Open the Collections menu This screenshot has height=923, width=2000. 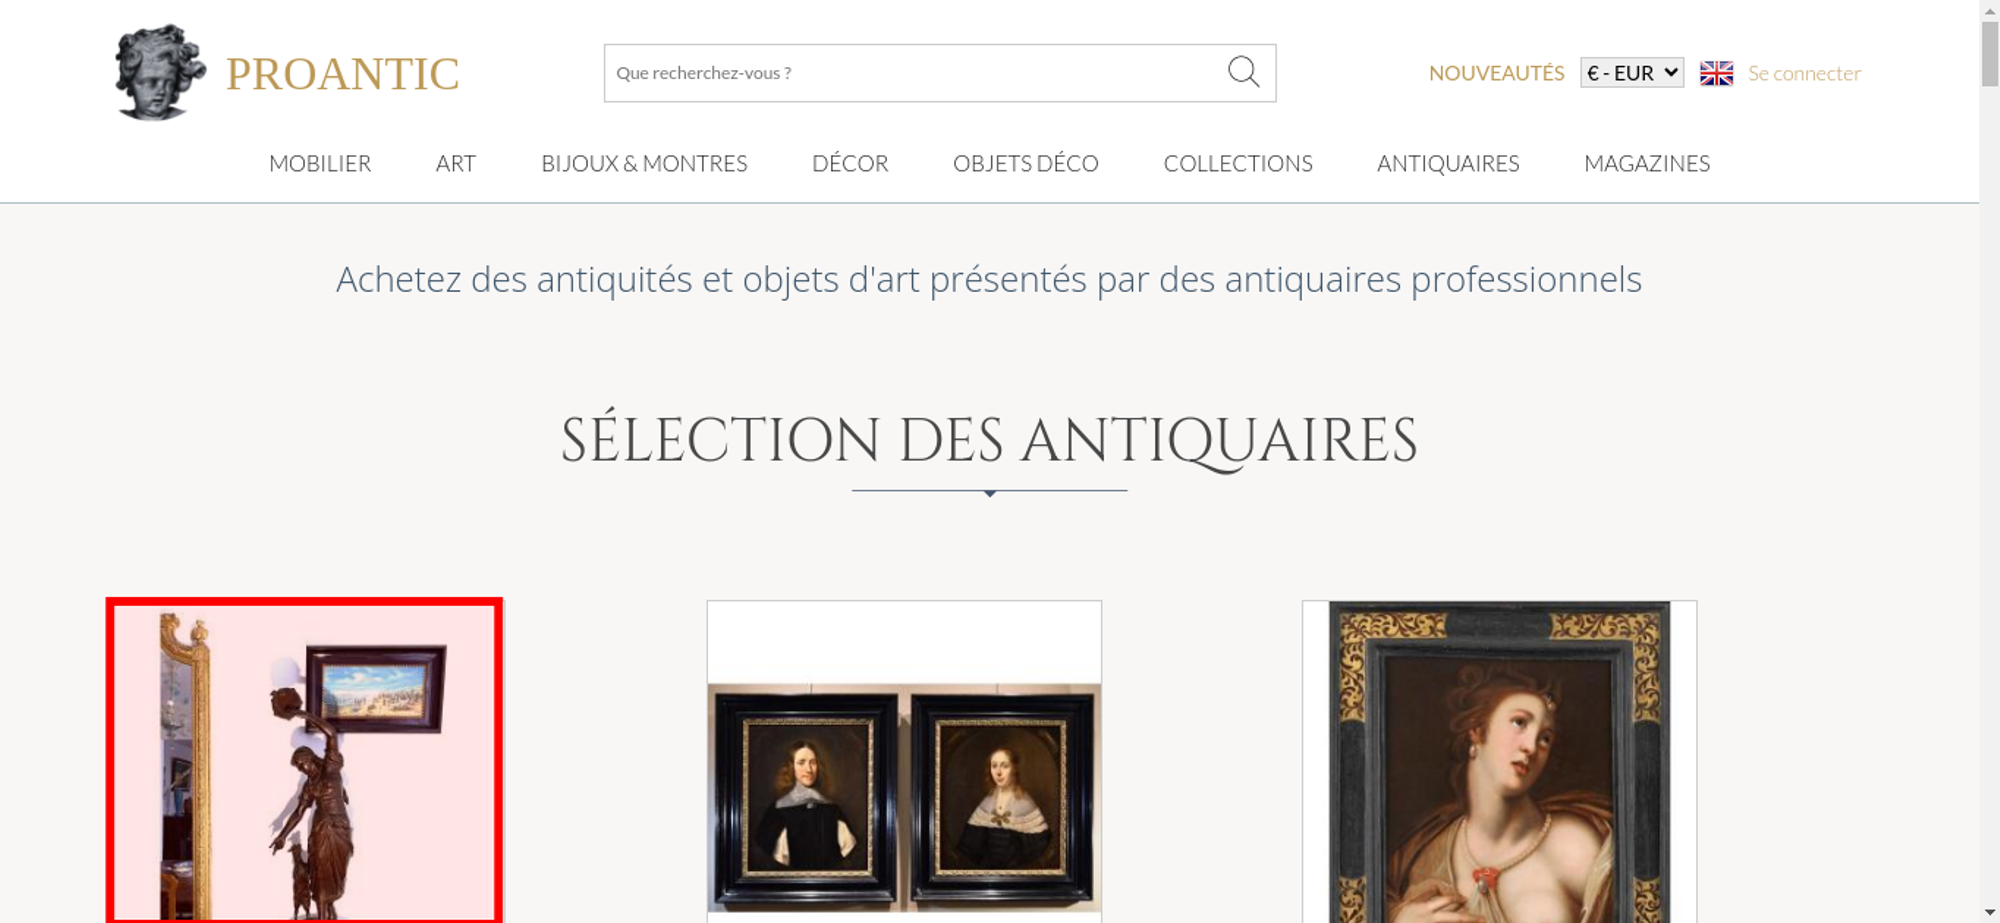pyautogui.click(x=1238, y=163)
